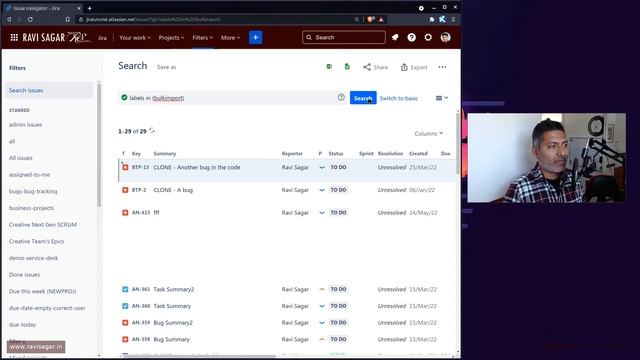Refresh results icon next to 1-29 of 29
Image resolution: width=640 pixels, height=360 pixels.
tap(152, 131)
